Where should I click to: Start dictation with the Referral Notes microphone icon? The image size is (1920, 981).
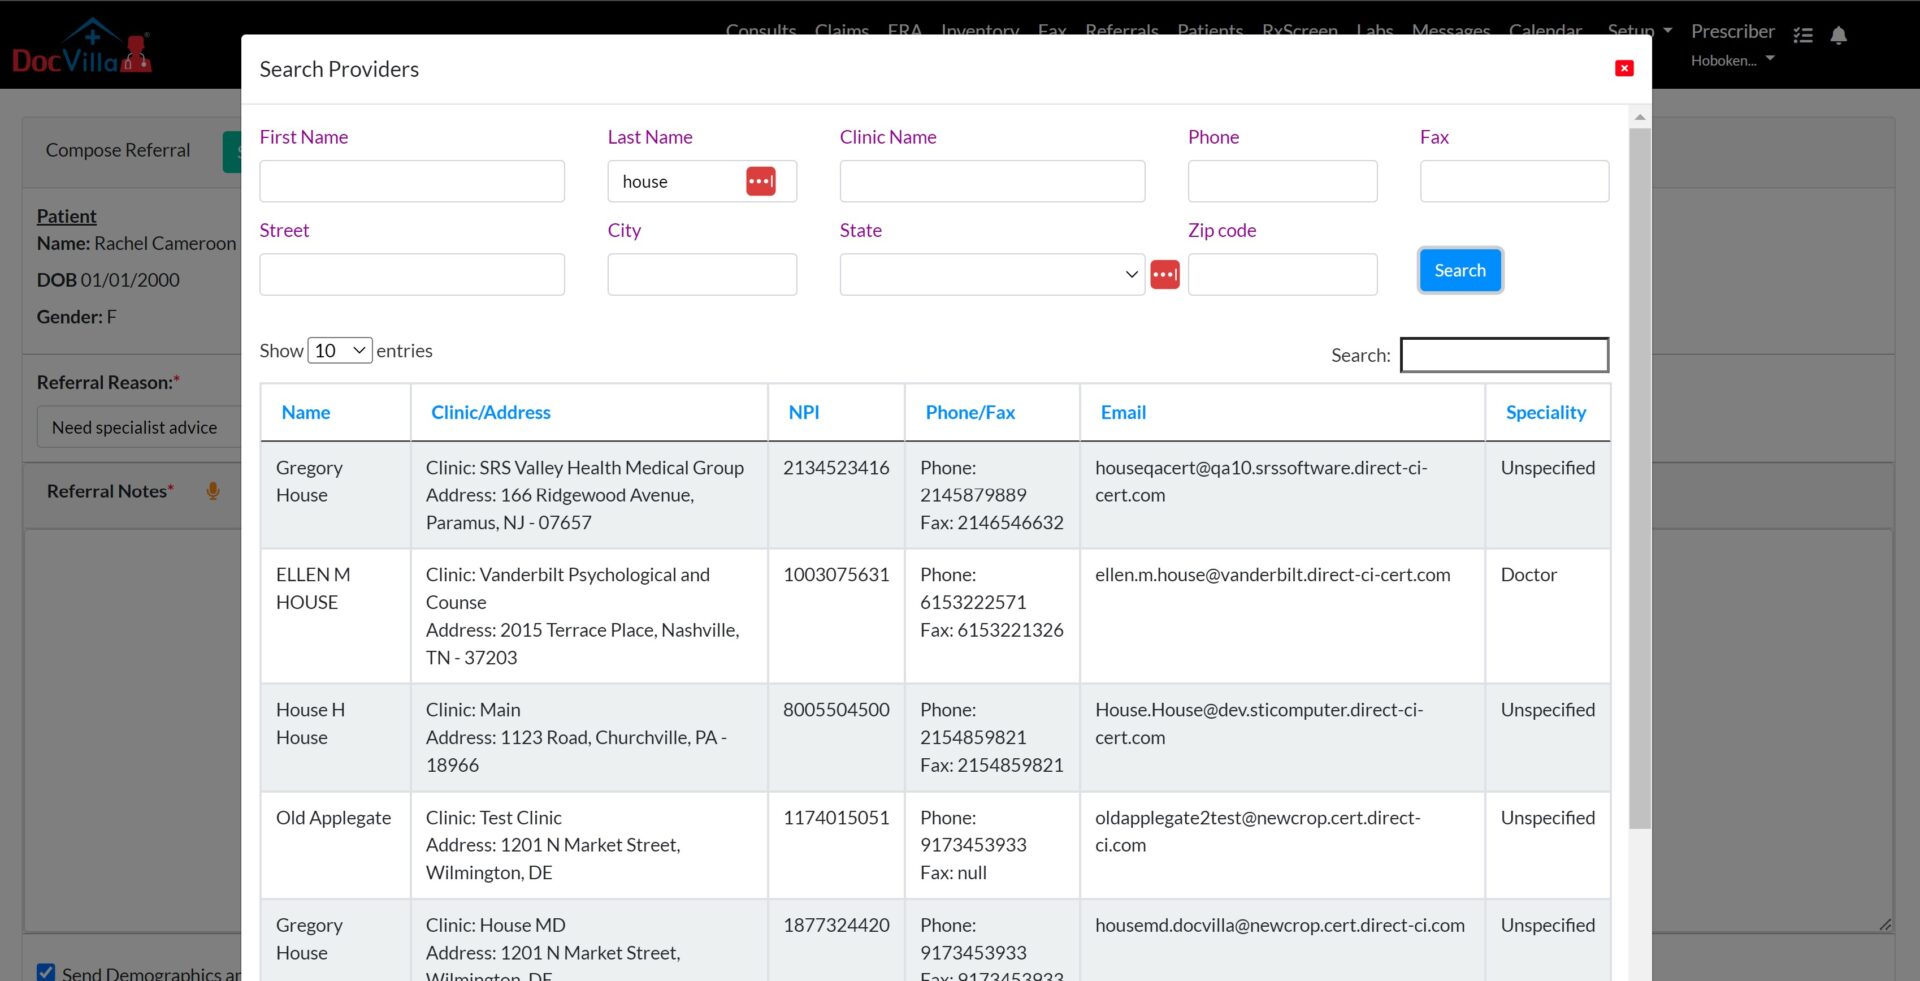212,491
